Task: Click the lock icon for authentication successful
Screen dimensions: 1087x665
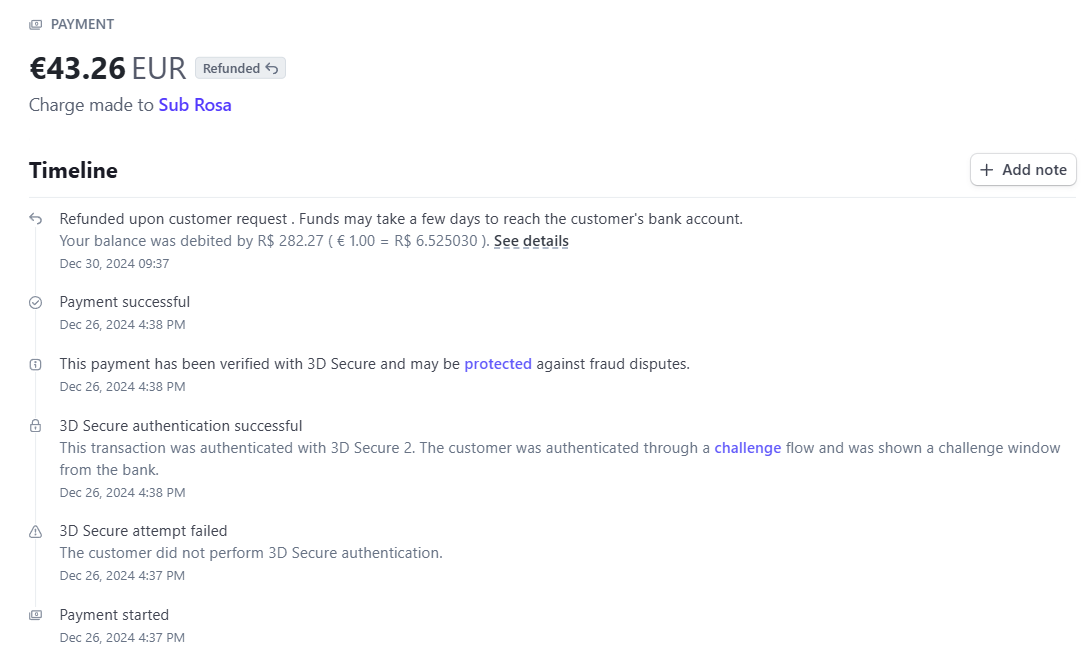Action: coord(35,426)
